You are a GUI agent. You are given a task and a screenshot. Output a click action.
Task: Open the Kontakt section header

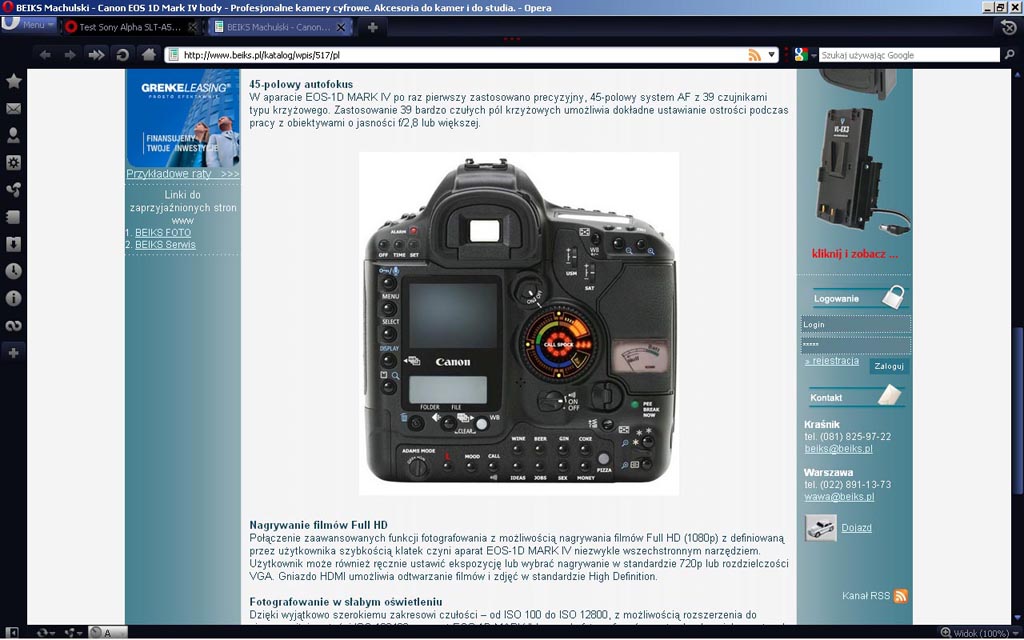click(856, 397)
